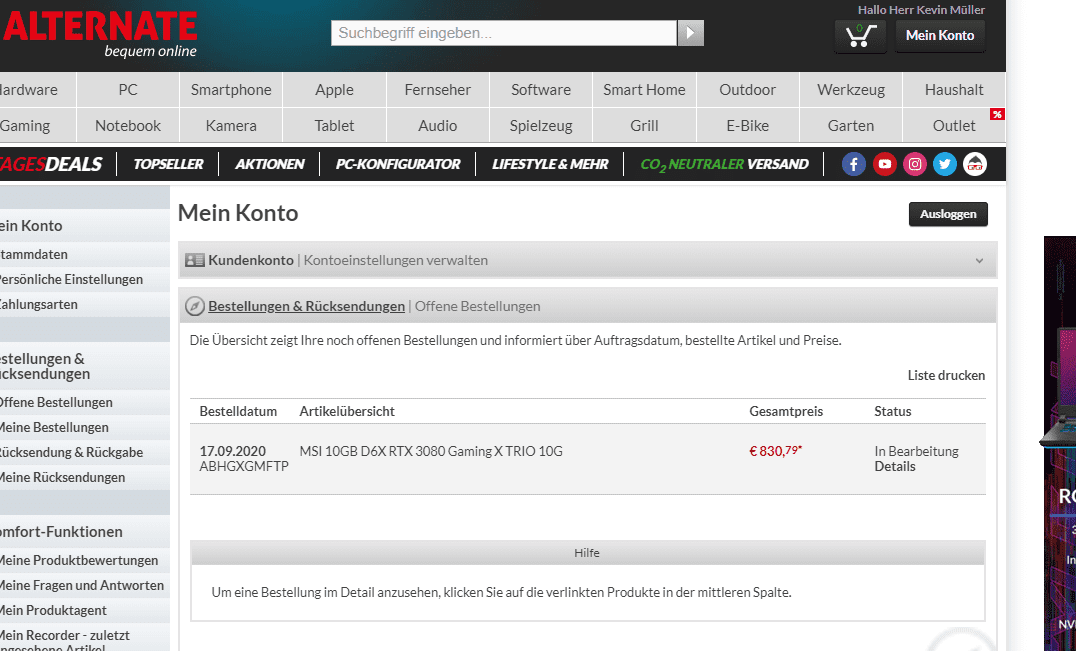1076x651 pixels.
Task: Open the PC category
Action: (128, 90)
